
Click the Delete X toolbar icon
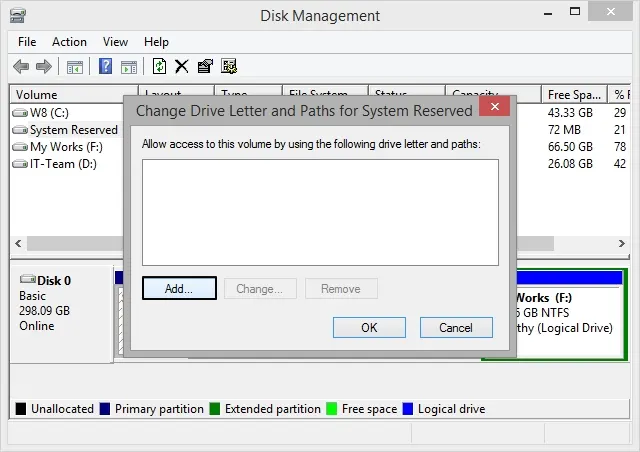[182, 66]
